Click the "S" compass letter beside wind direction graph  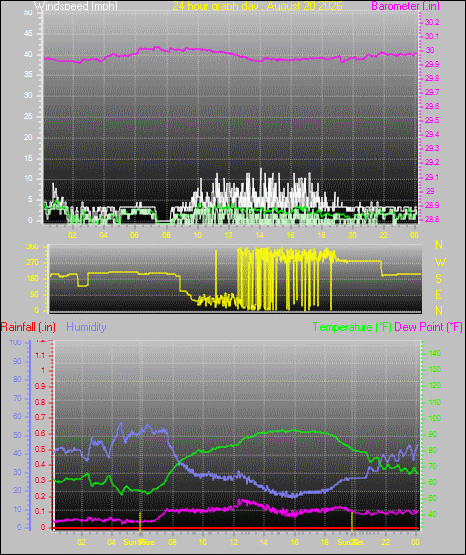click(x=438, y=279)
